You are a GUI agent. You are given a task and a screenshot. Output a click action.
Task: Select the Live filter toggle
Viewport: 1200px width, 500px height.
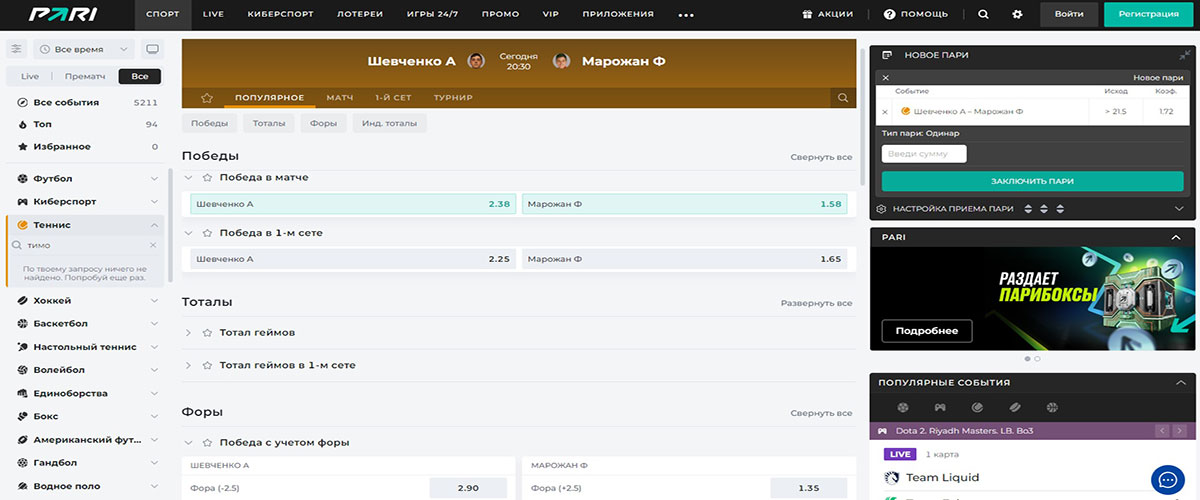(x=30, y=76)
